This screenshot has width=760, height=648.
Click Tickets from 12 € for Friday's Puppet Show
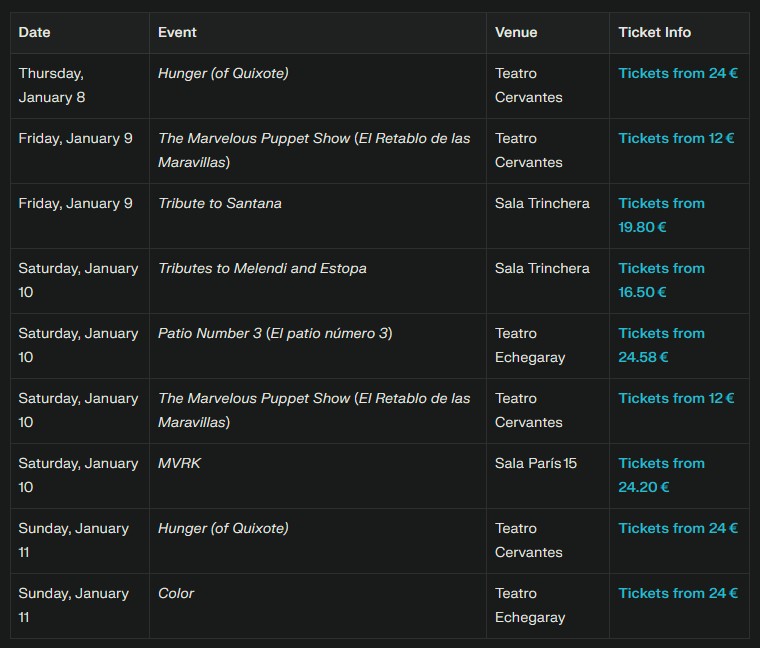[676, 138]
